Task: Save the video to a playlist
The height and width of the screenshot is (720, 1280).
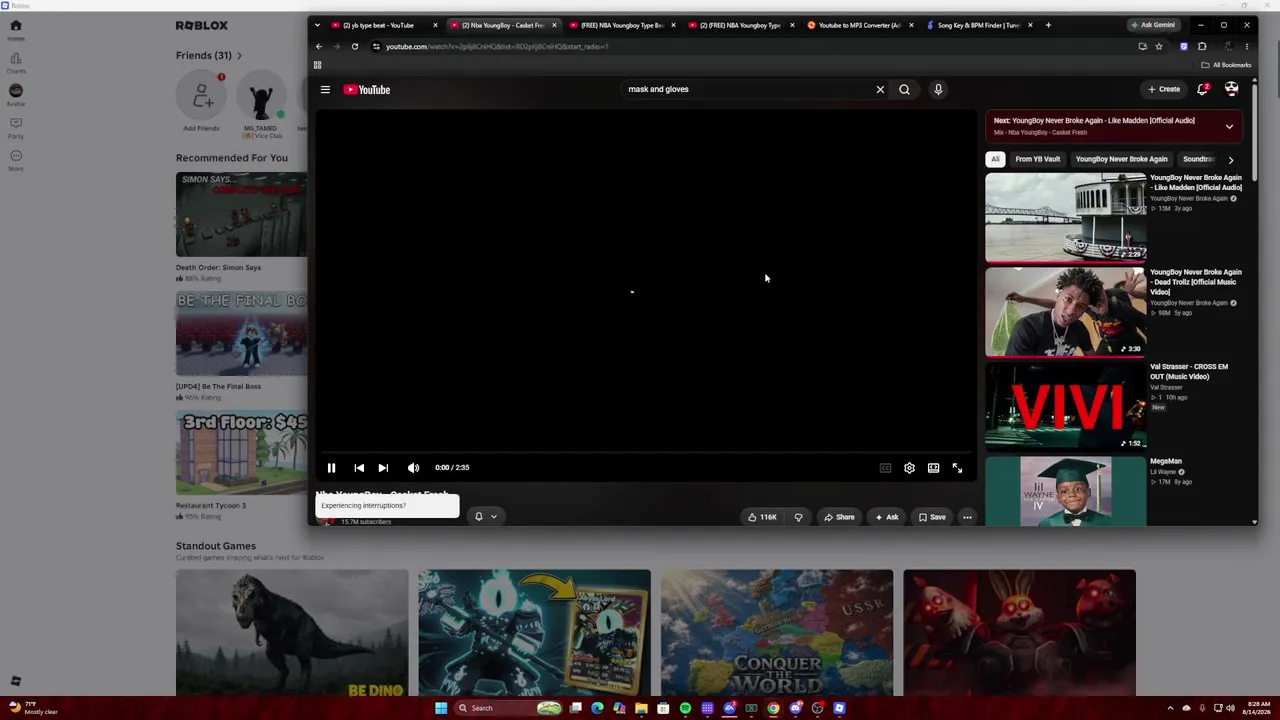Action: 932,517
